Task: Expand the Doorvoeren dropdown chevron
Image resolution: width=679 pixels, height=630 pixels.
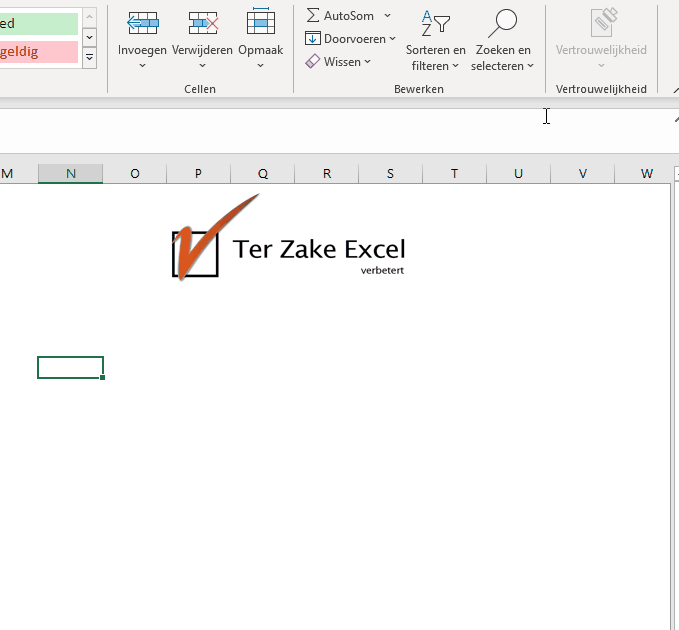Action: click(392, 39)
